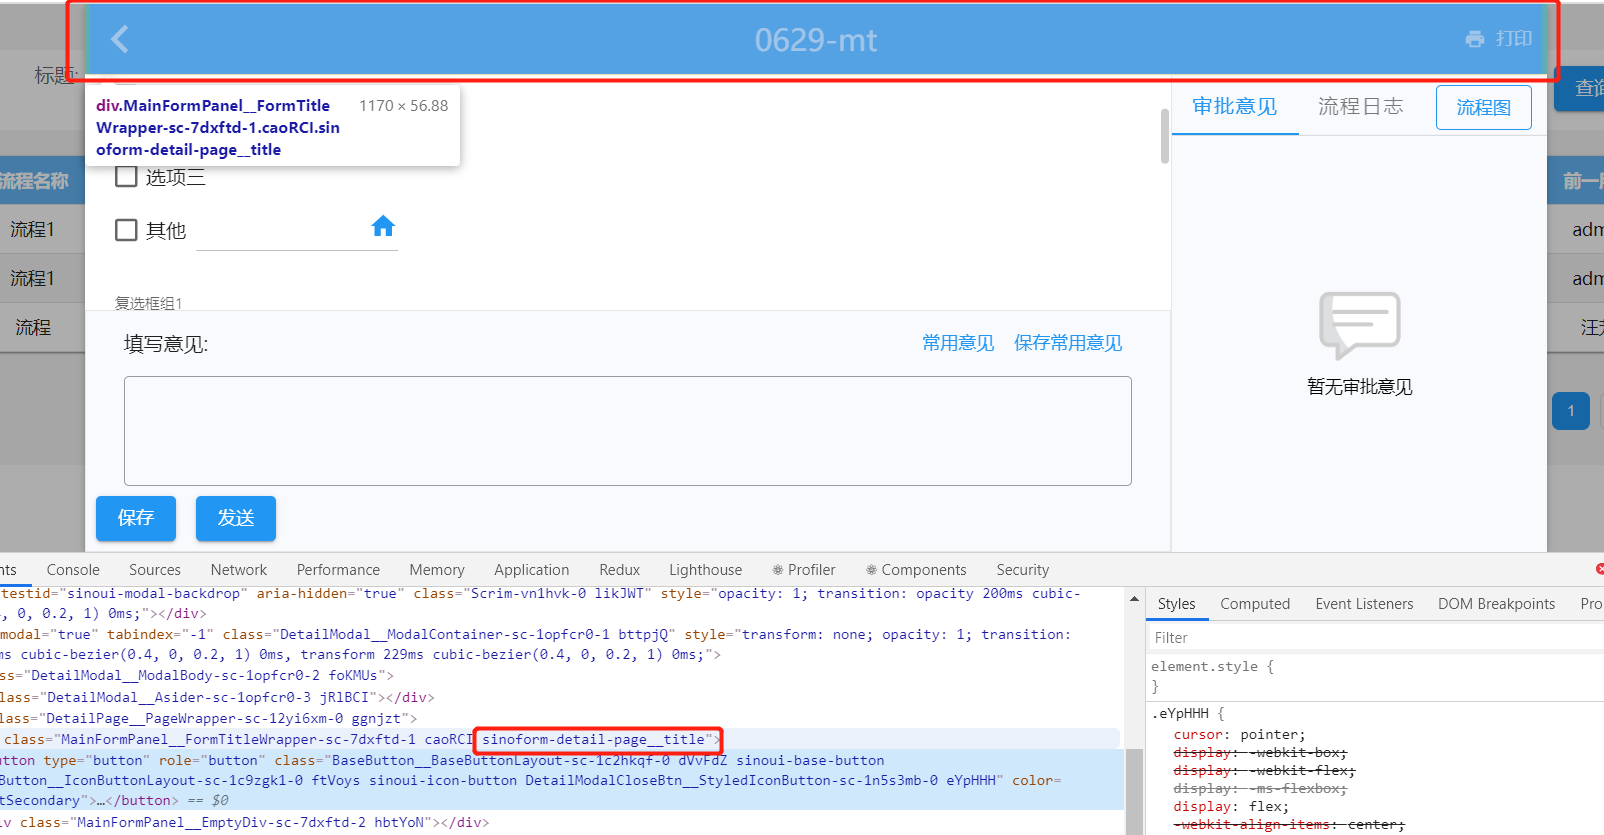Image resolution: width=1604 pixels, height=835 pixels.
Task: Click the 流程名称 column header in background
Action: (34, 181)
